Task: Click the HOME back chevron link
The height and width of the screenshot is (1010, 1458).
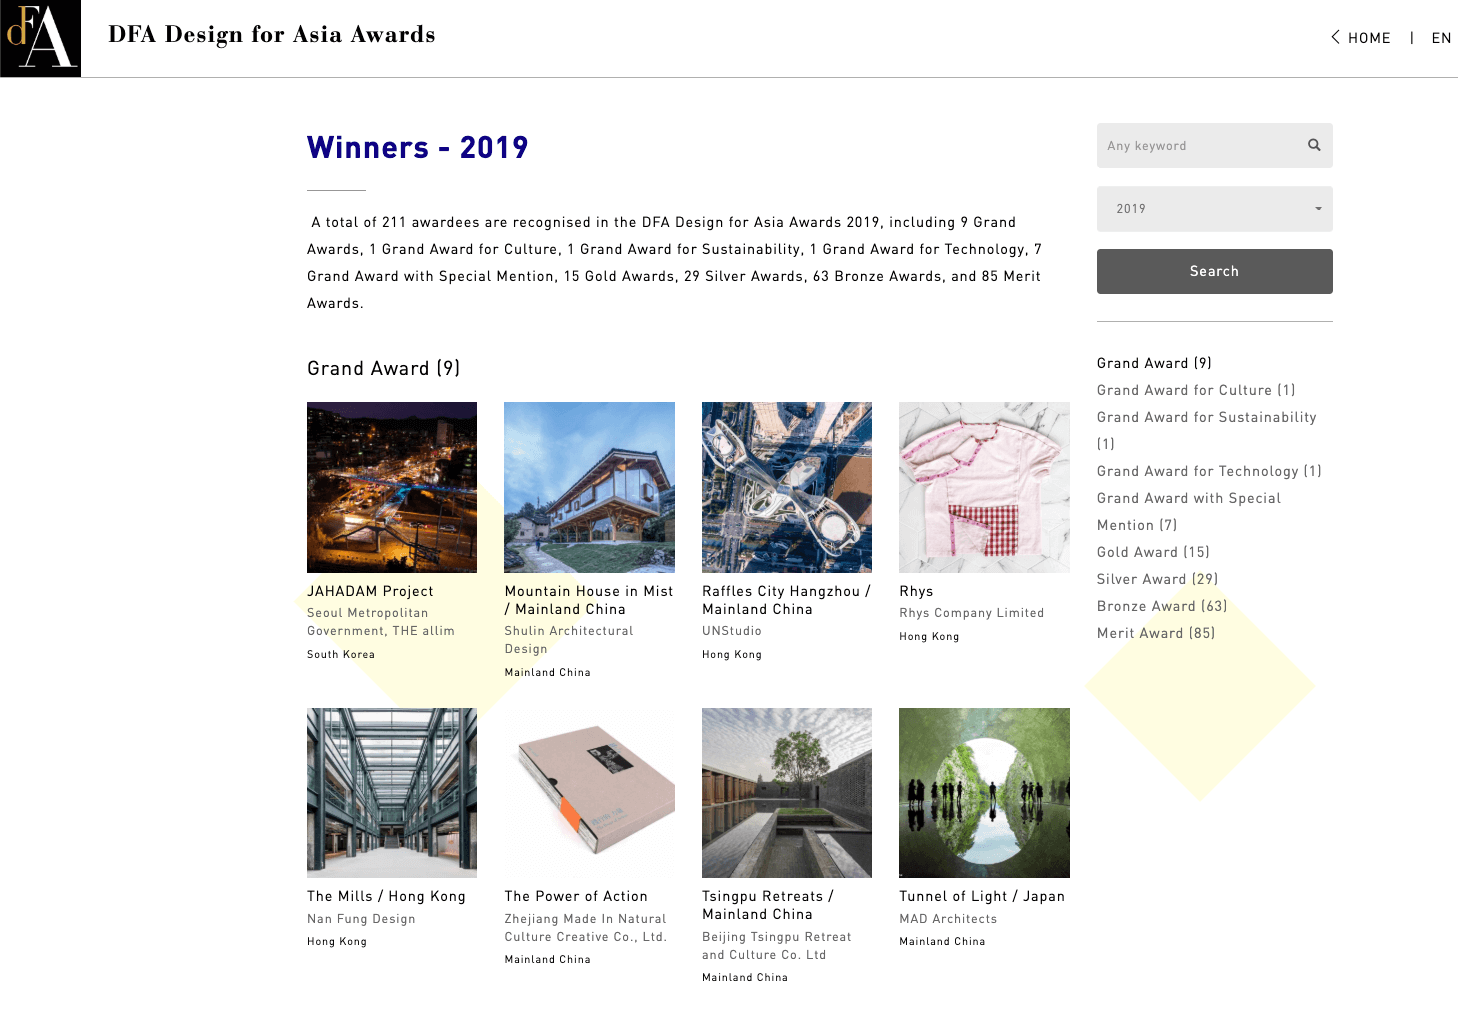Action: click(1360, 38)
